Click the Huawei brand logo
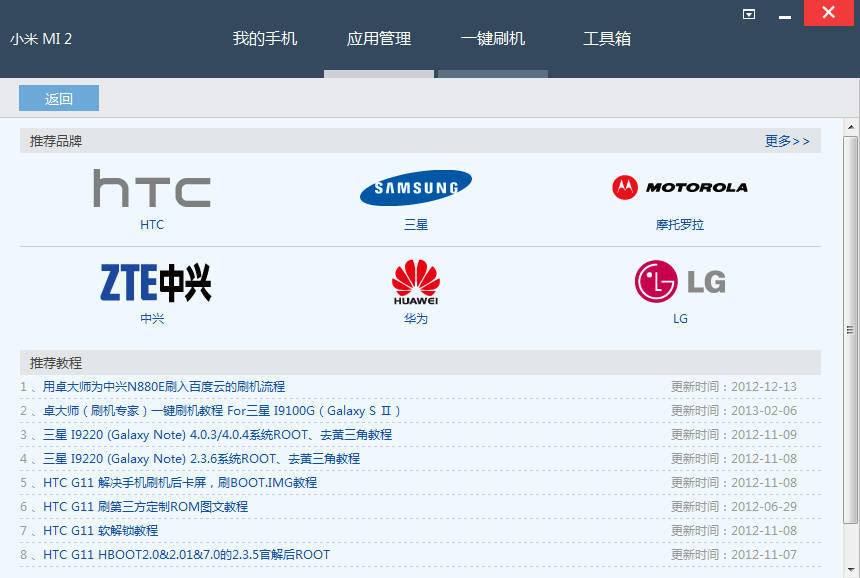The width and height of the screenshot is (860, 578). [416, 282]
